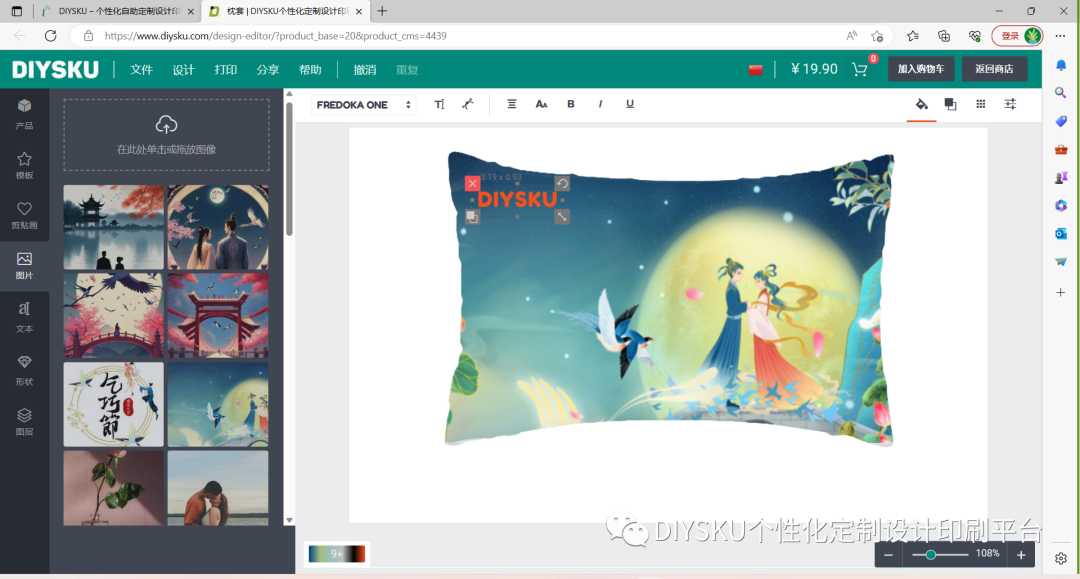
Task: Click 重复 (Redo)
Action: click(x=407, y=70)
